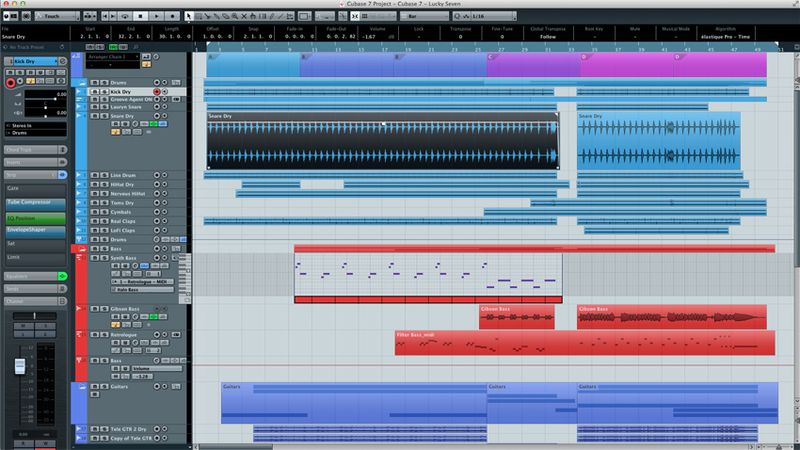Toggle Strip section bypass button
800x450 pixels.
click(x=62, y=175)
